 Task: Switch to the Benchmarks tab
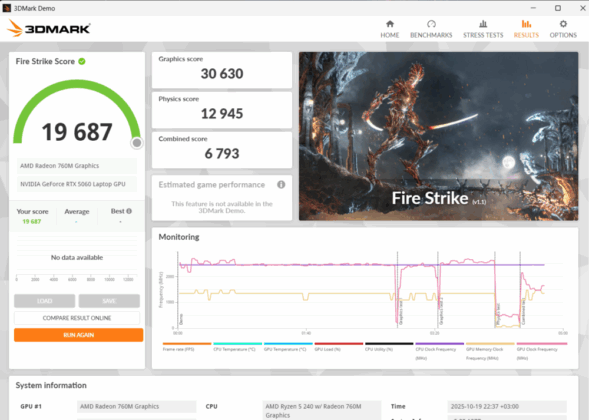coord(431,29)
